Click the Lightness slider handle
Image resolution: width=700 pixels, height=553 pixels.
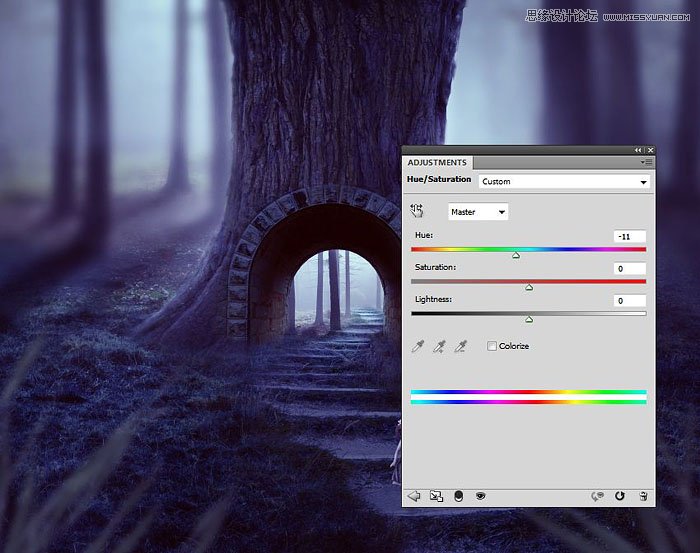pos(529,320)
